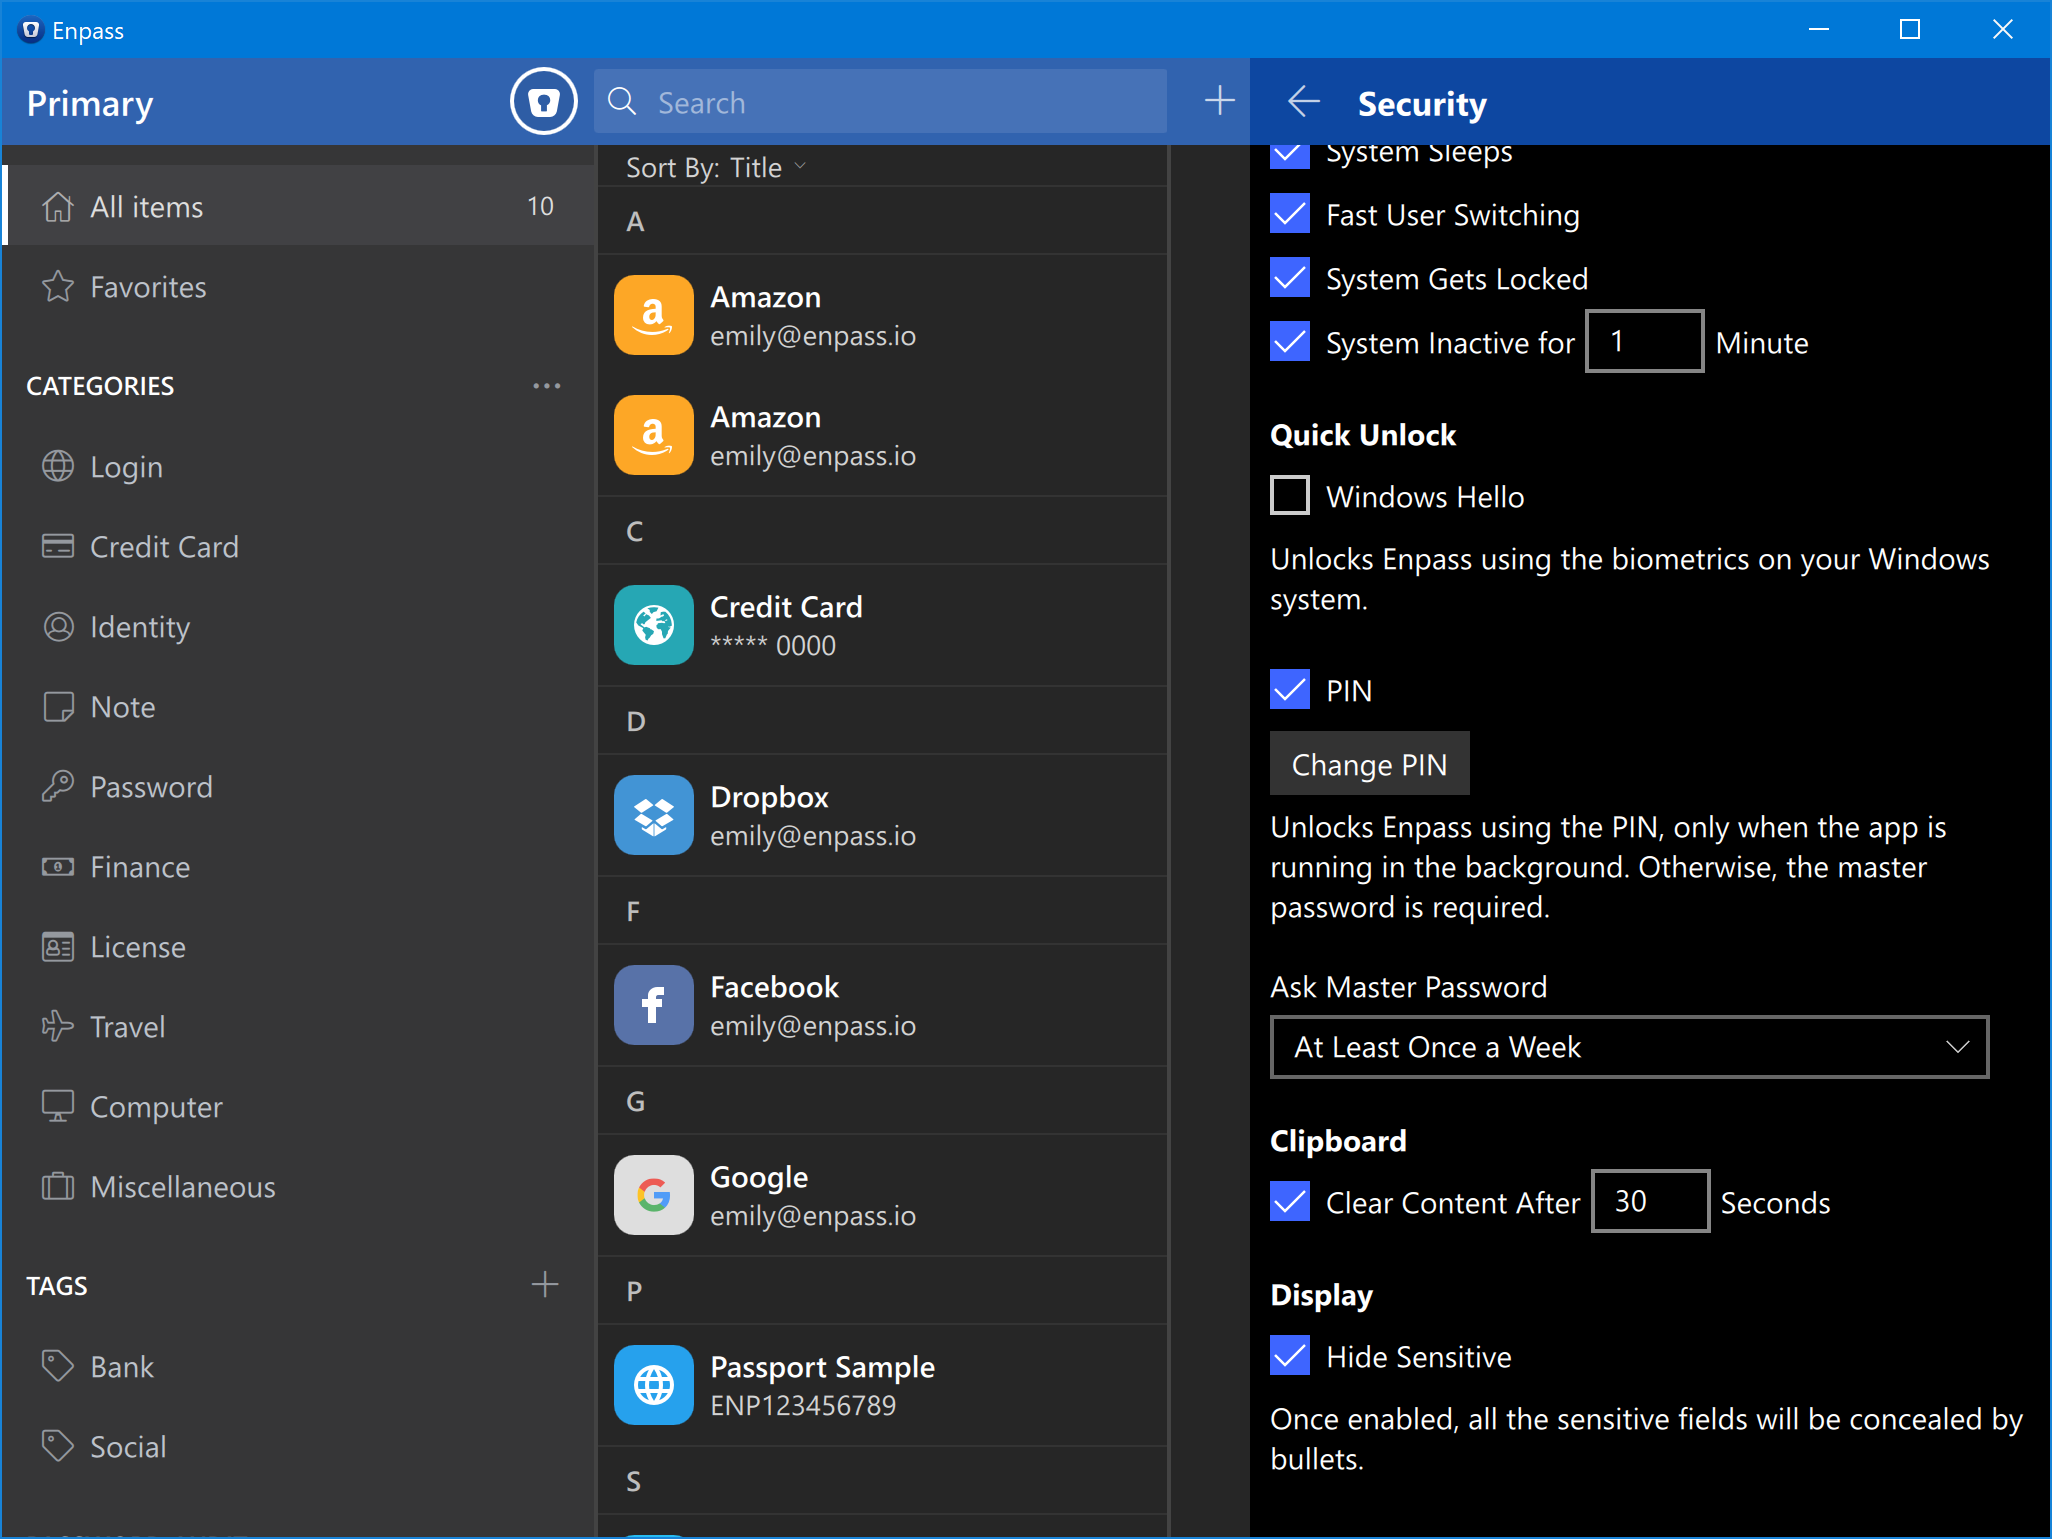
Task: Open Favorites in sidebar
Action: tap(298, 287)
